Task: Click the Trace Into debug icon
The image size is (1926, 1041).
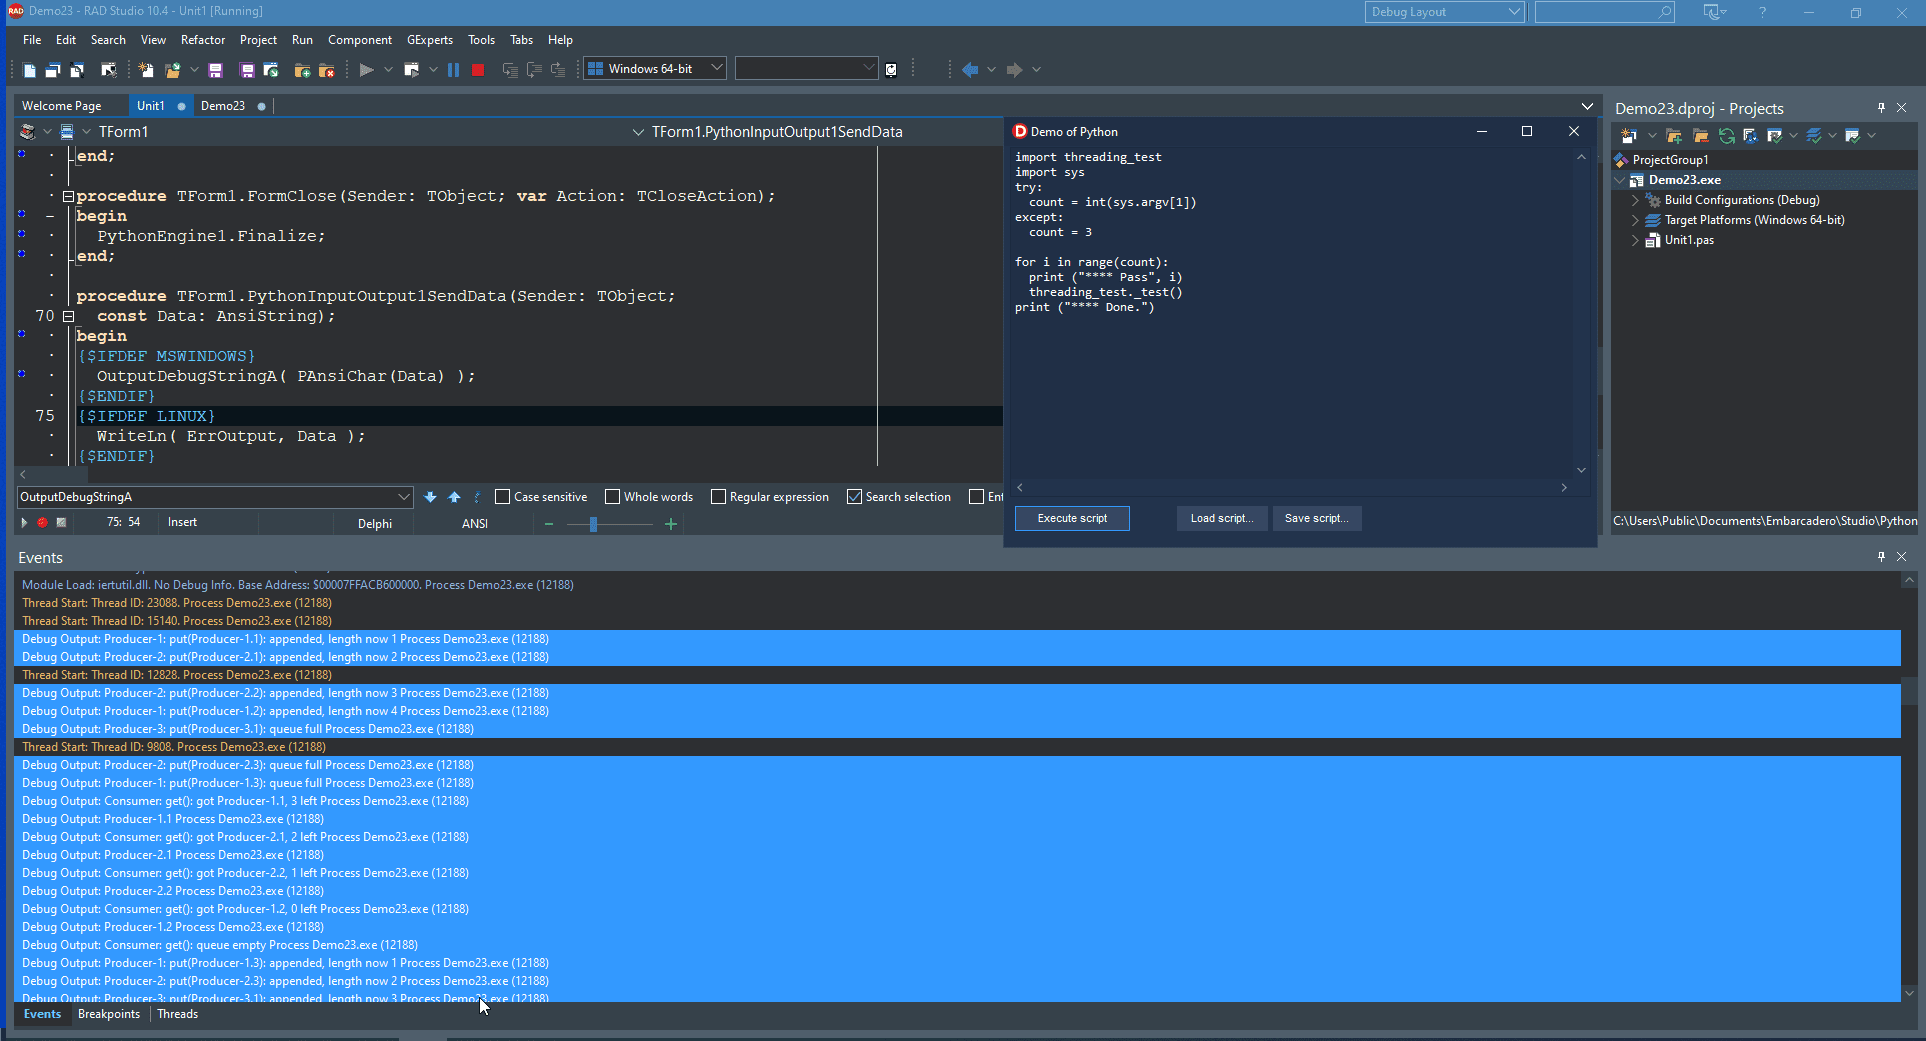Action: click(x=510, y=70)
